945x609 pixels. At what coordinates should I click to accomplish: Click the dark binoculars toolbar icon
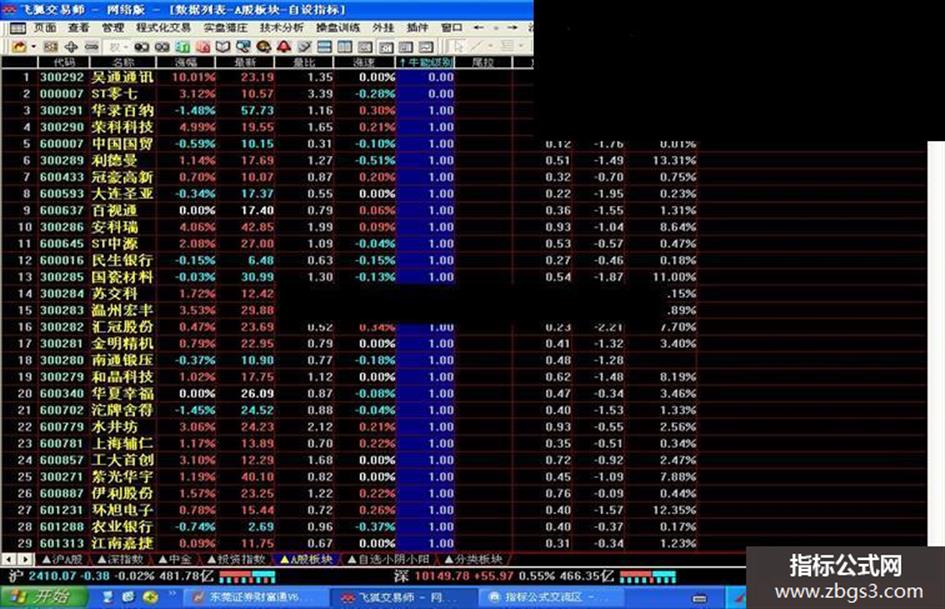pyautogui.click(x=142, y=46)
